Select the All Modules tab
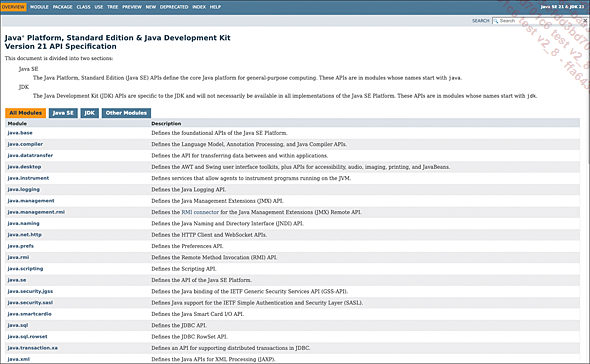 pos(26,113)
